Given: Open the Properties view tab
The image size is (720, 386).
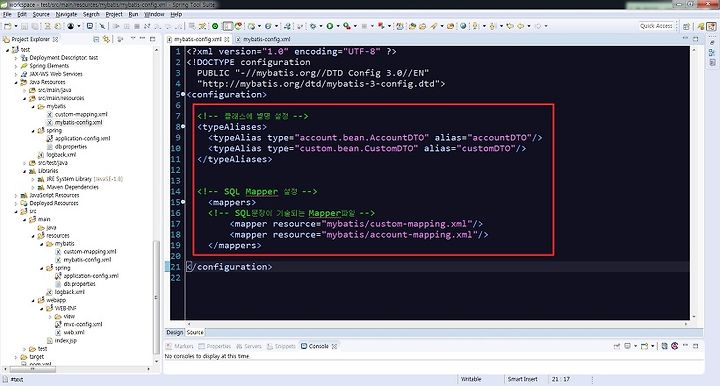Looking at the screenshot, I should coord(214,346).
